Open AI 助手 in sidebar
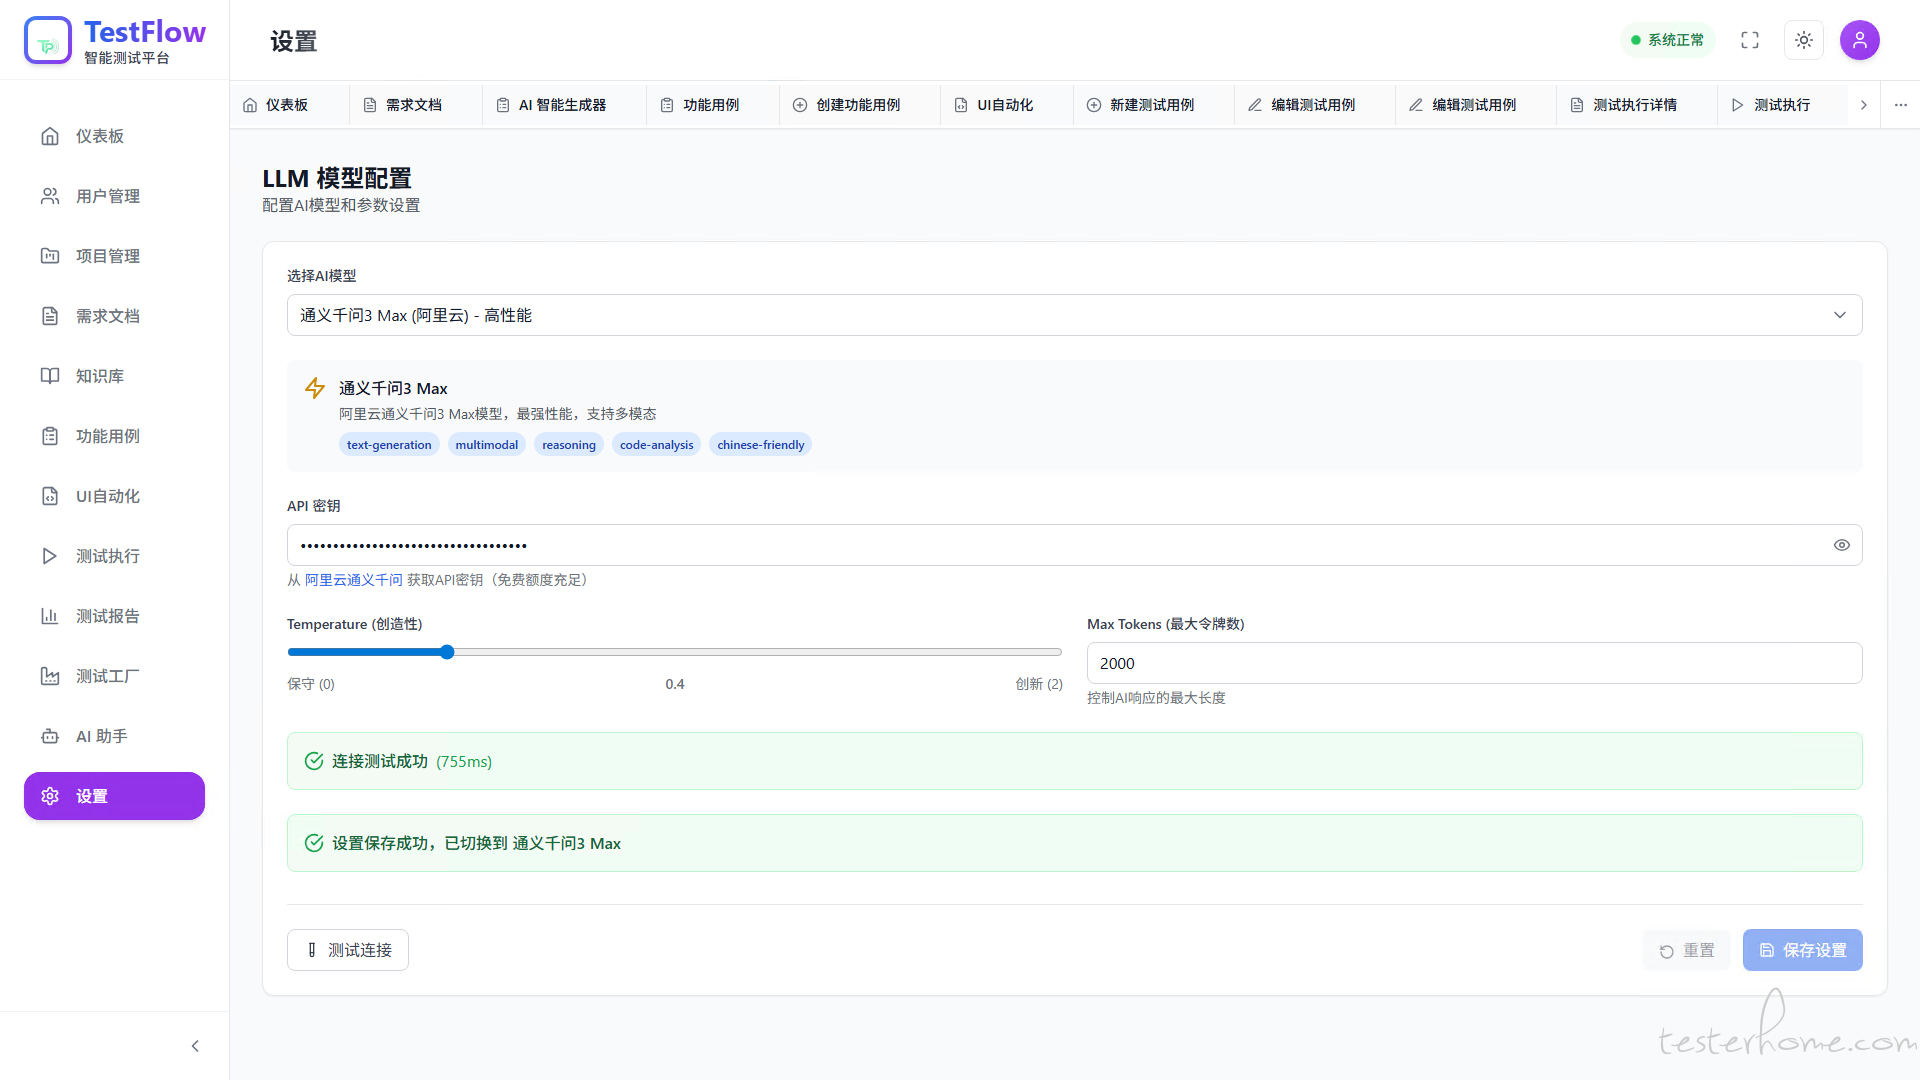The width and height of the screenshot is (1920, 1080). coord(102,736)
